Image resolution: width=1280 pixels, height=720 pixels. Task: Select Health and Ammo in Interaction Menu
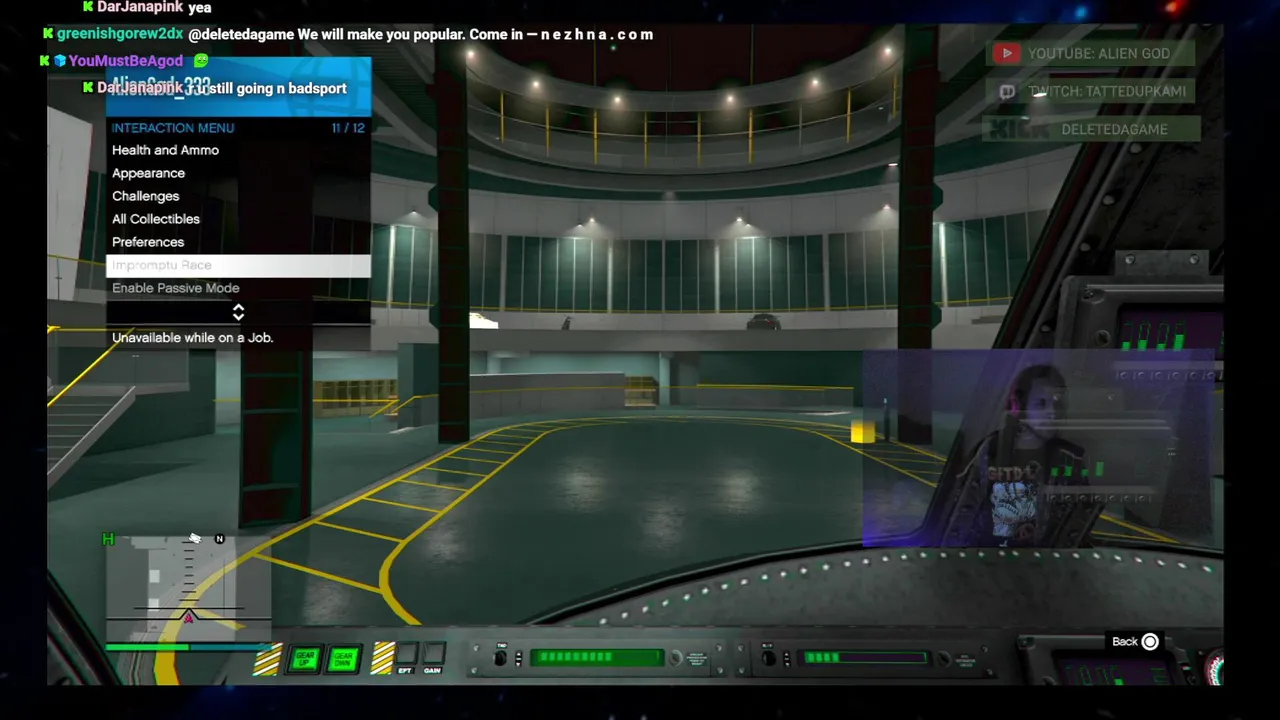pyautogui.click(x=238, y=150)
